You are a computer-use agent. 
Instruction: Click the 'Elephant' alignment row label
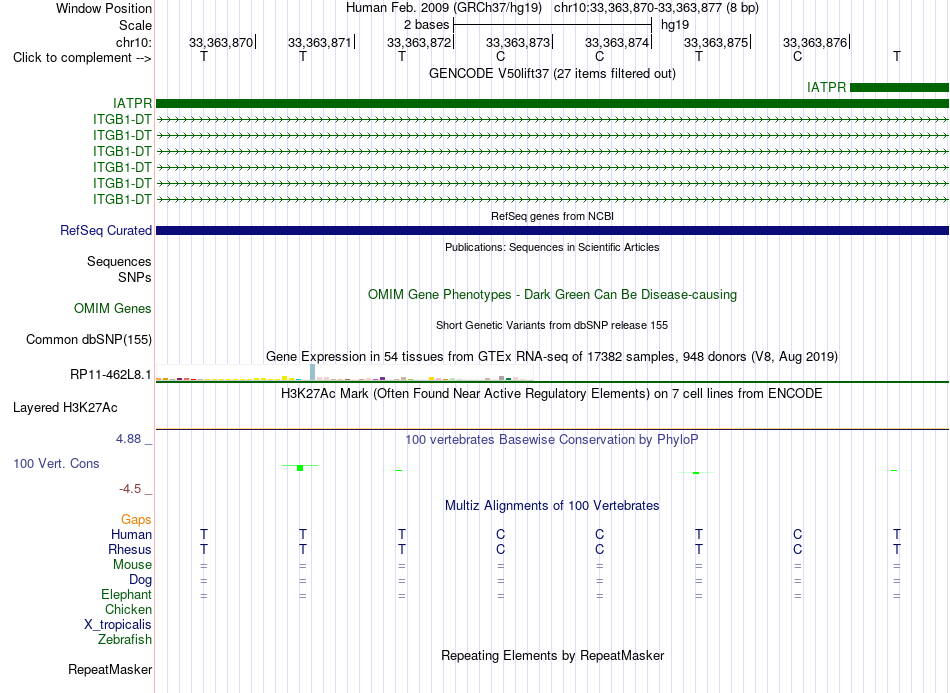(x=127, y=594)
